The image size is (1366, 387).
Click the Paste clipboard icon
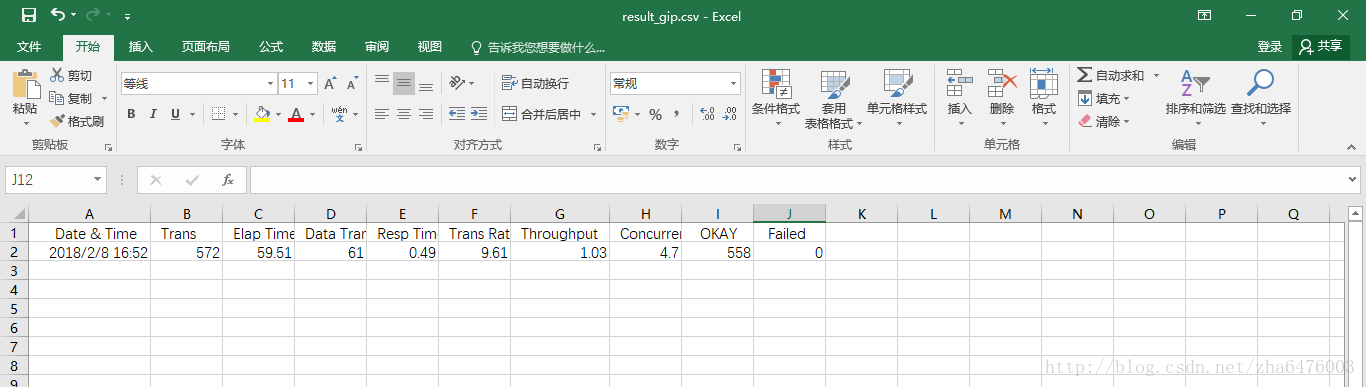25,83
